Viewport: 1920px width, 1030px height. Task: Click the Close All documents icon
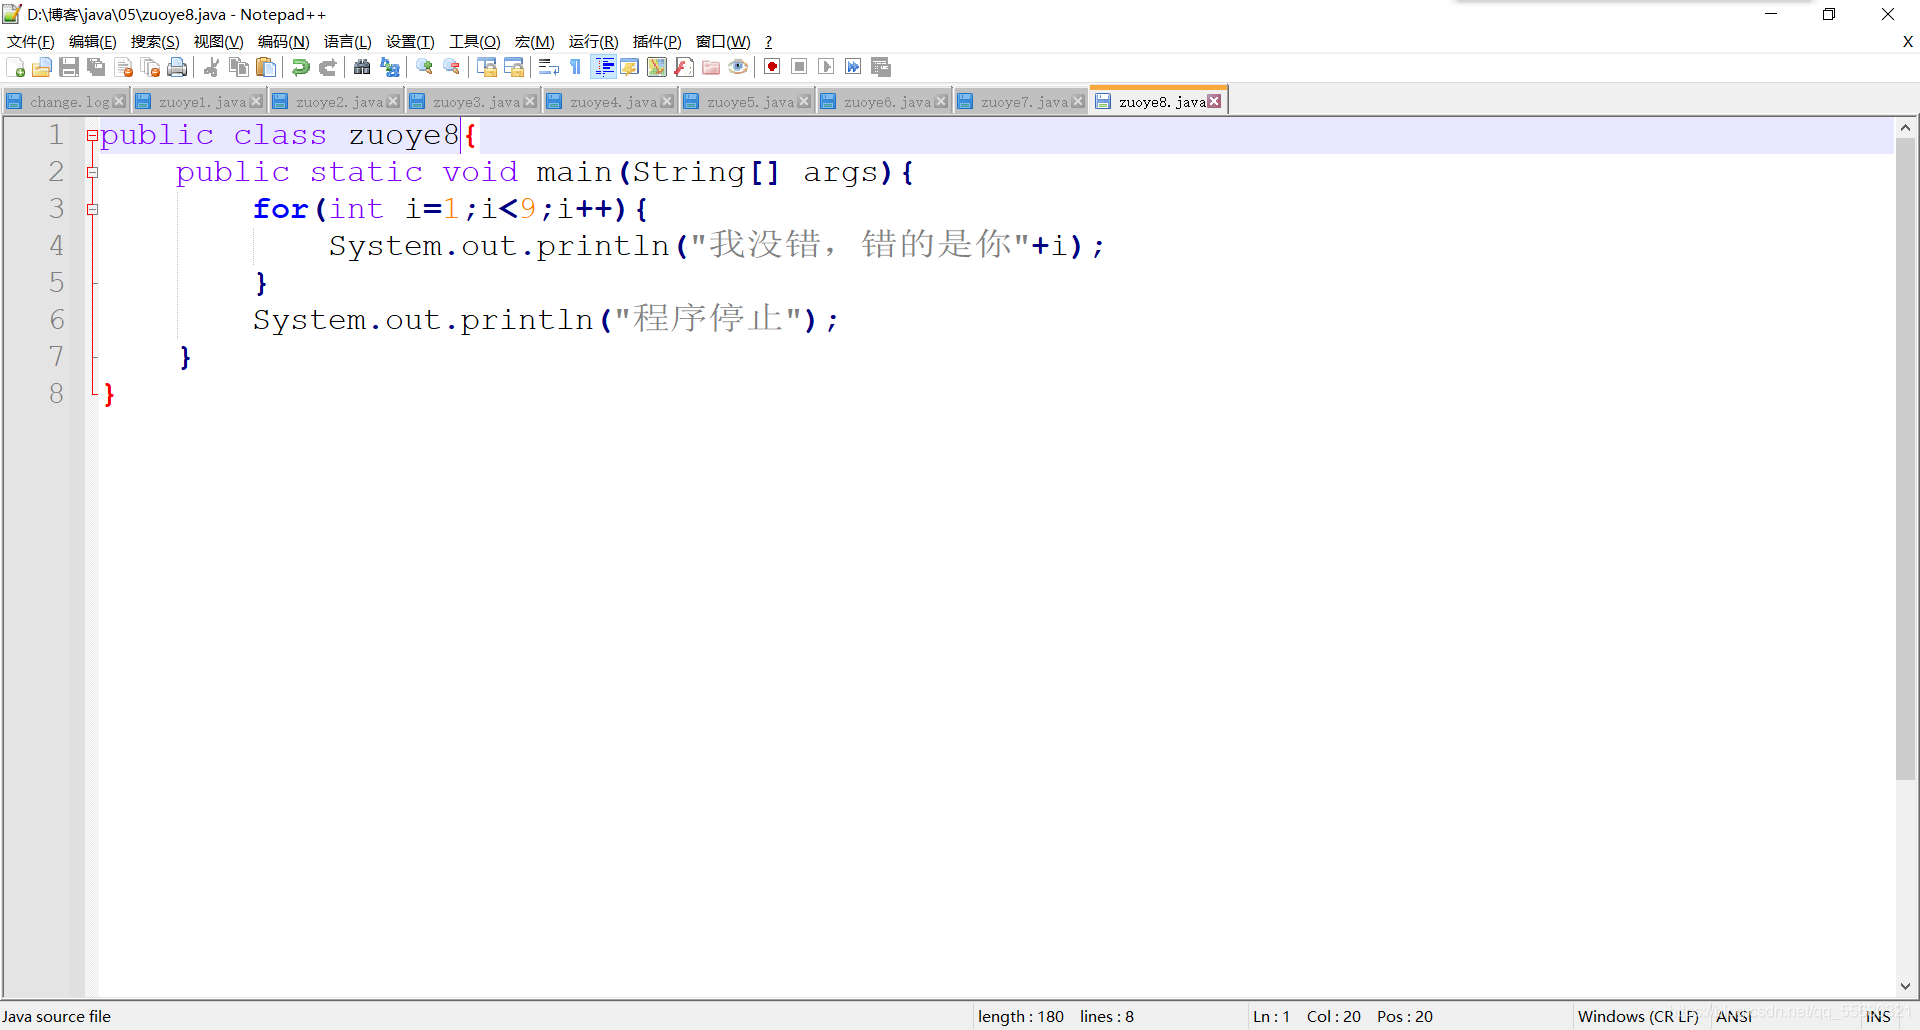[151, 67]
